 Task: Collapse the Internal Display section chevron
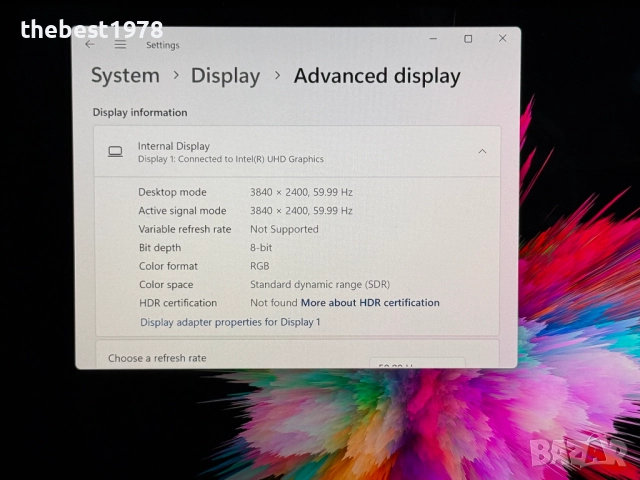tap(482, 152)
